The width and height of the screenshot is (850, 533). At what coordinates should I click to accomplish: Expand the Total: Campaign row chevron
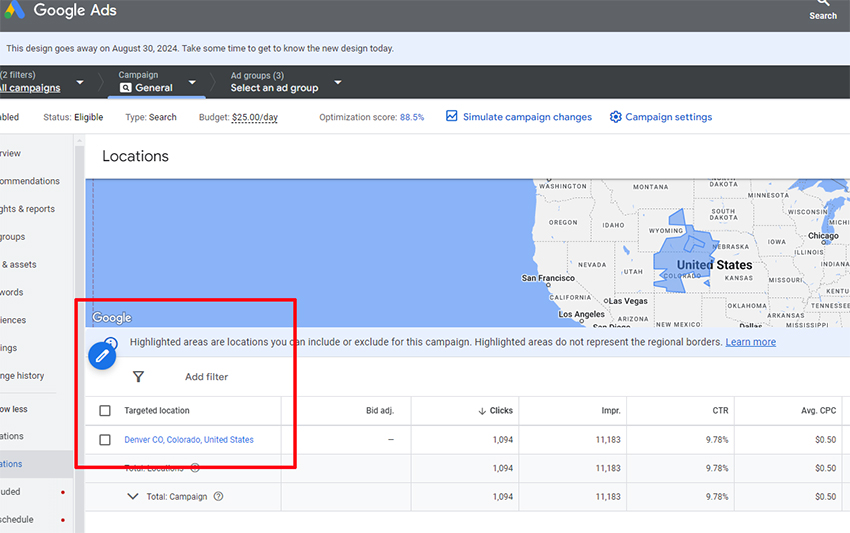tap(133, 496)
